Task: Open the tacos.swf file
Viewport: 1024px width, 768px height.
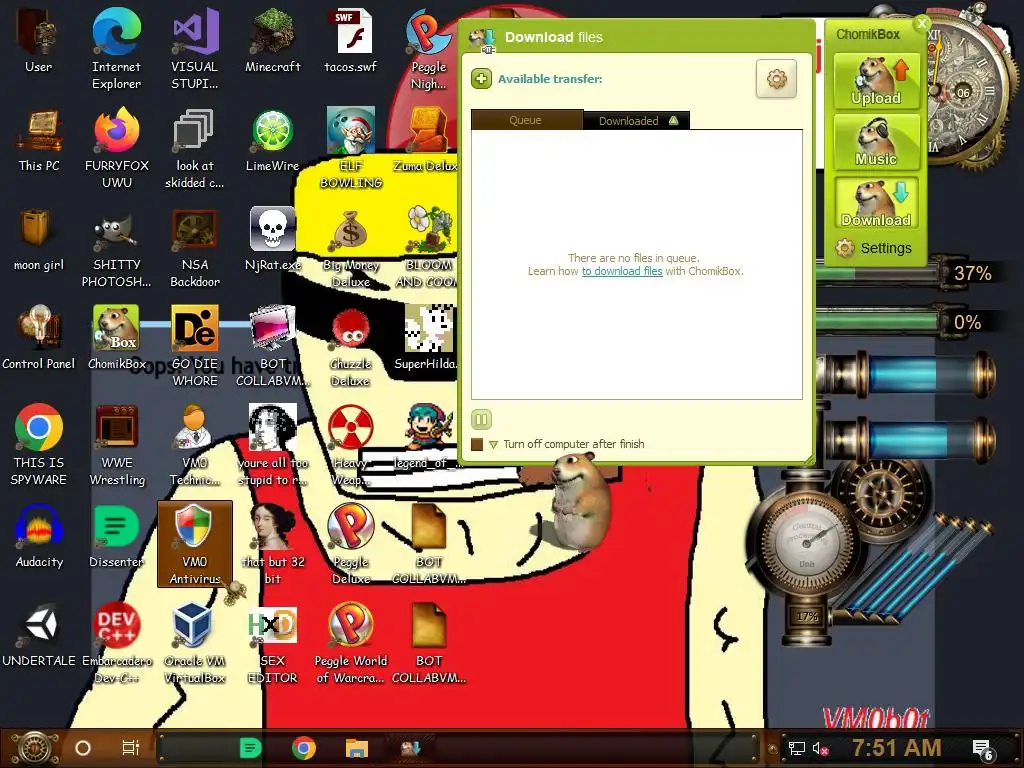Action: tap(351, 40)
